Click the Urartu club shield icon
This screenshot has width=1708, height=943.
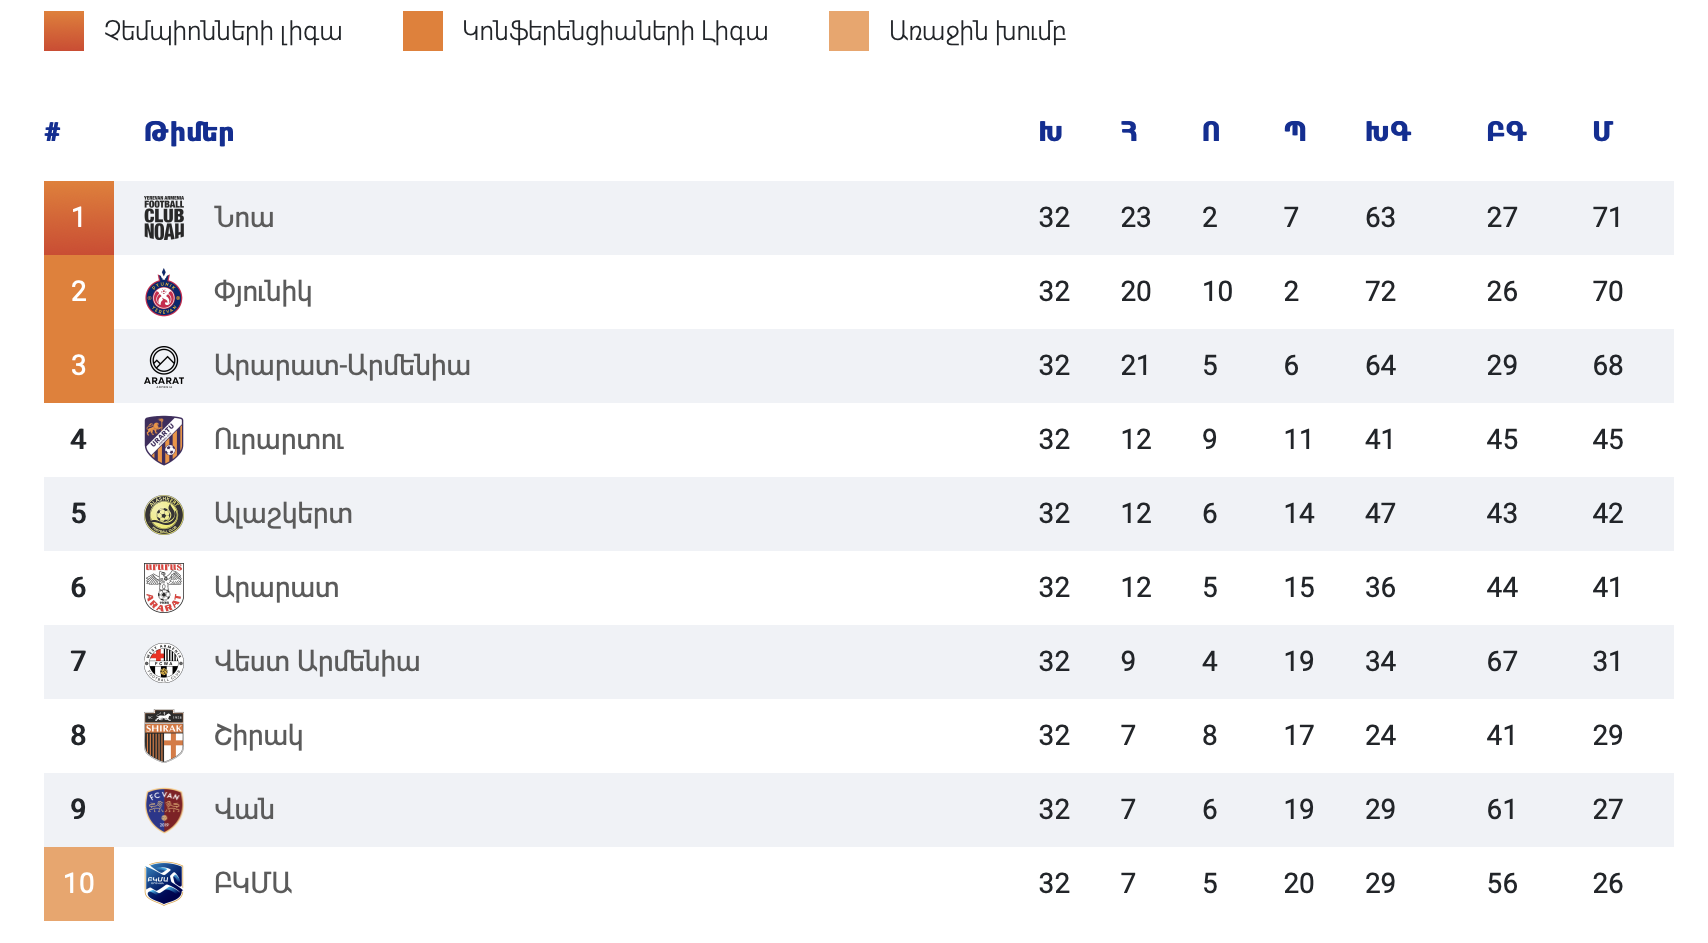(164, 440)
